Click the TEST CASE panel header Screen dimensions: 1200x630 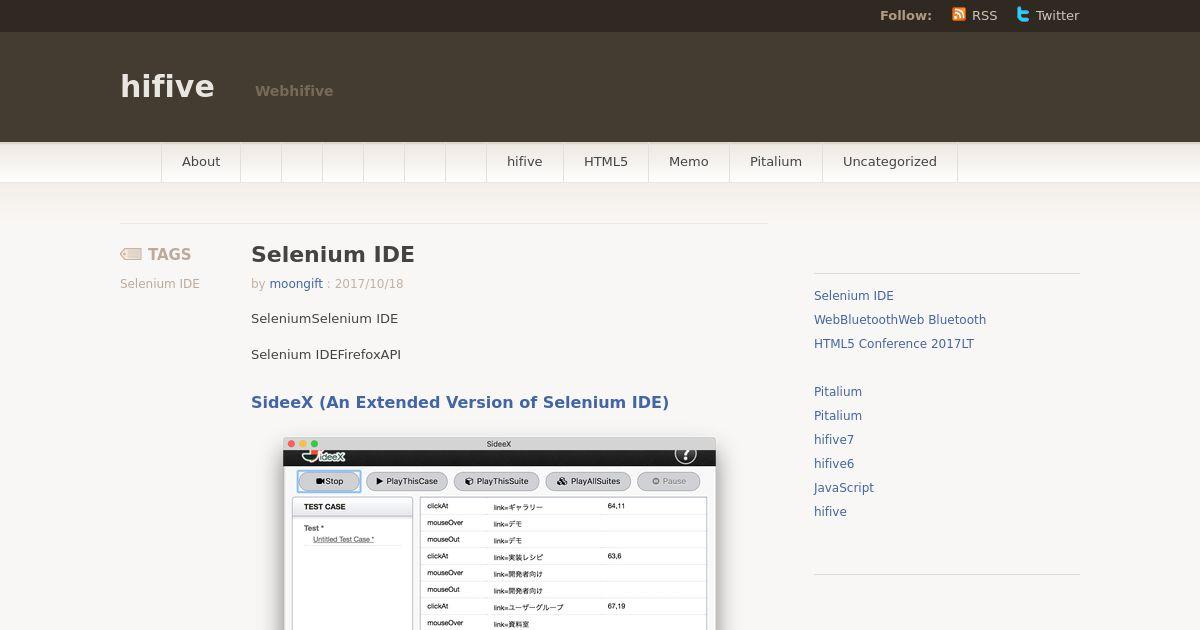(352, 507)
